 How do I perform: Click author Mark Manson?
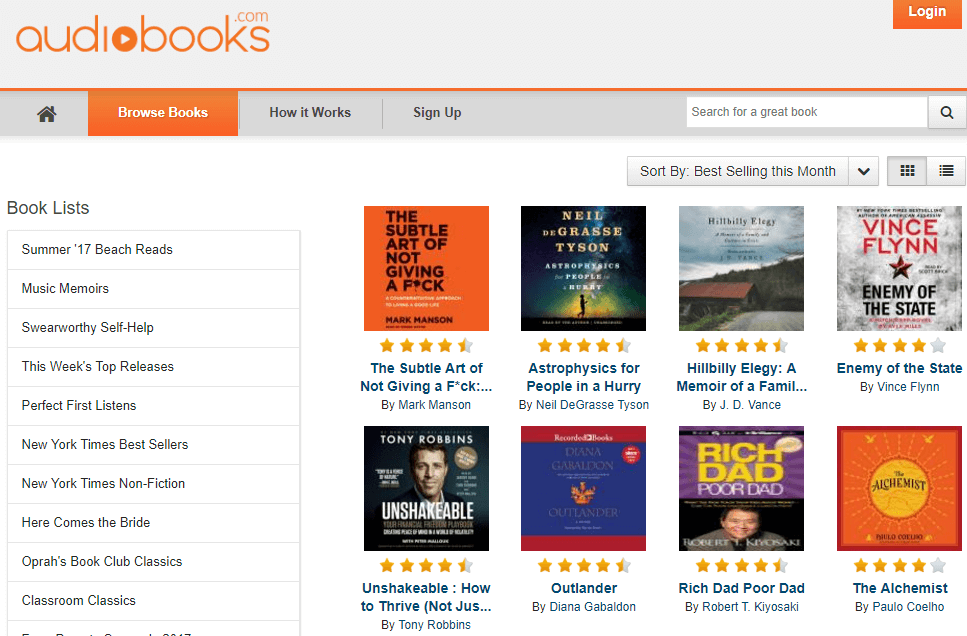434,405
